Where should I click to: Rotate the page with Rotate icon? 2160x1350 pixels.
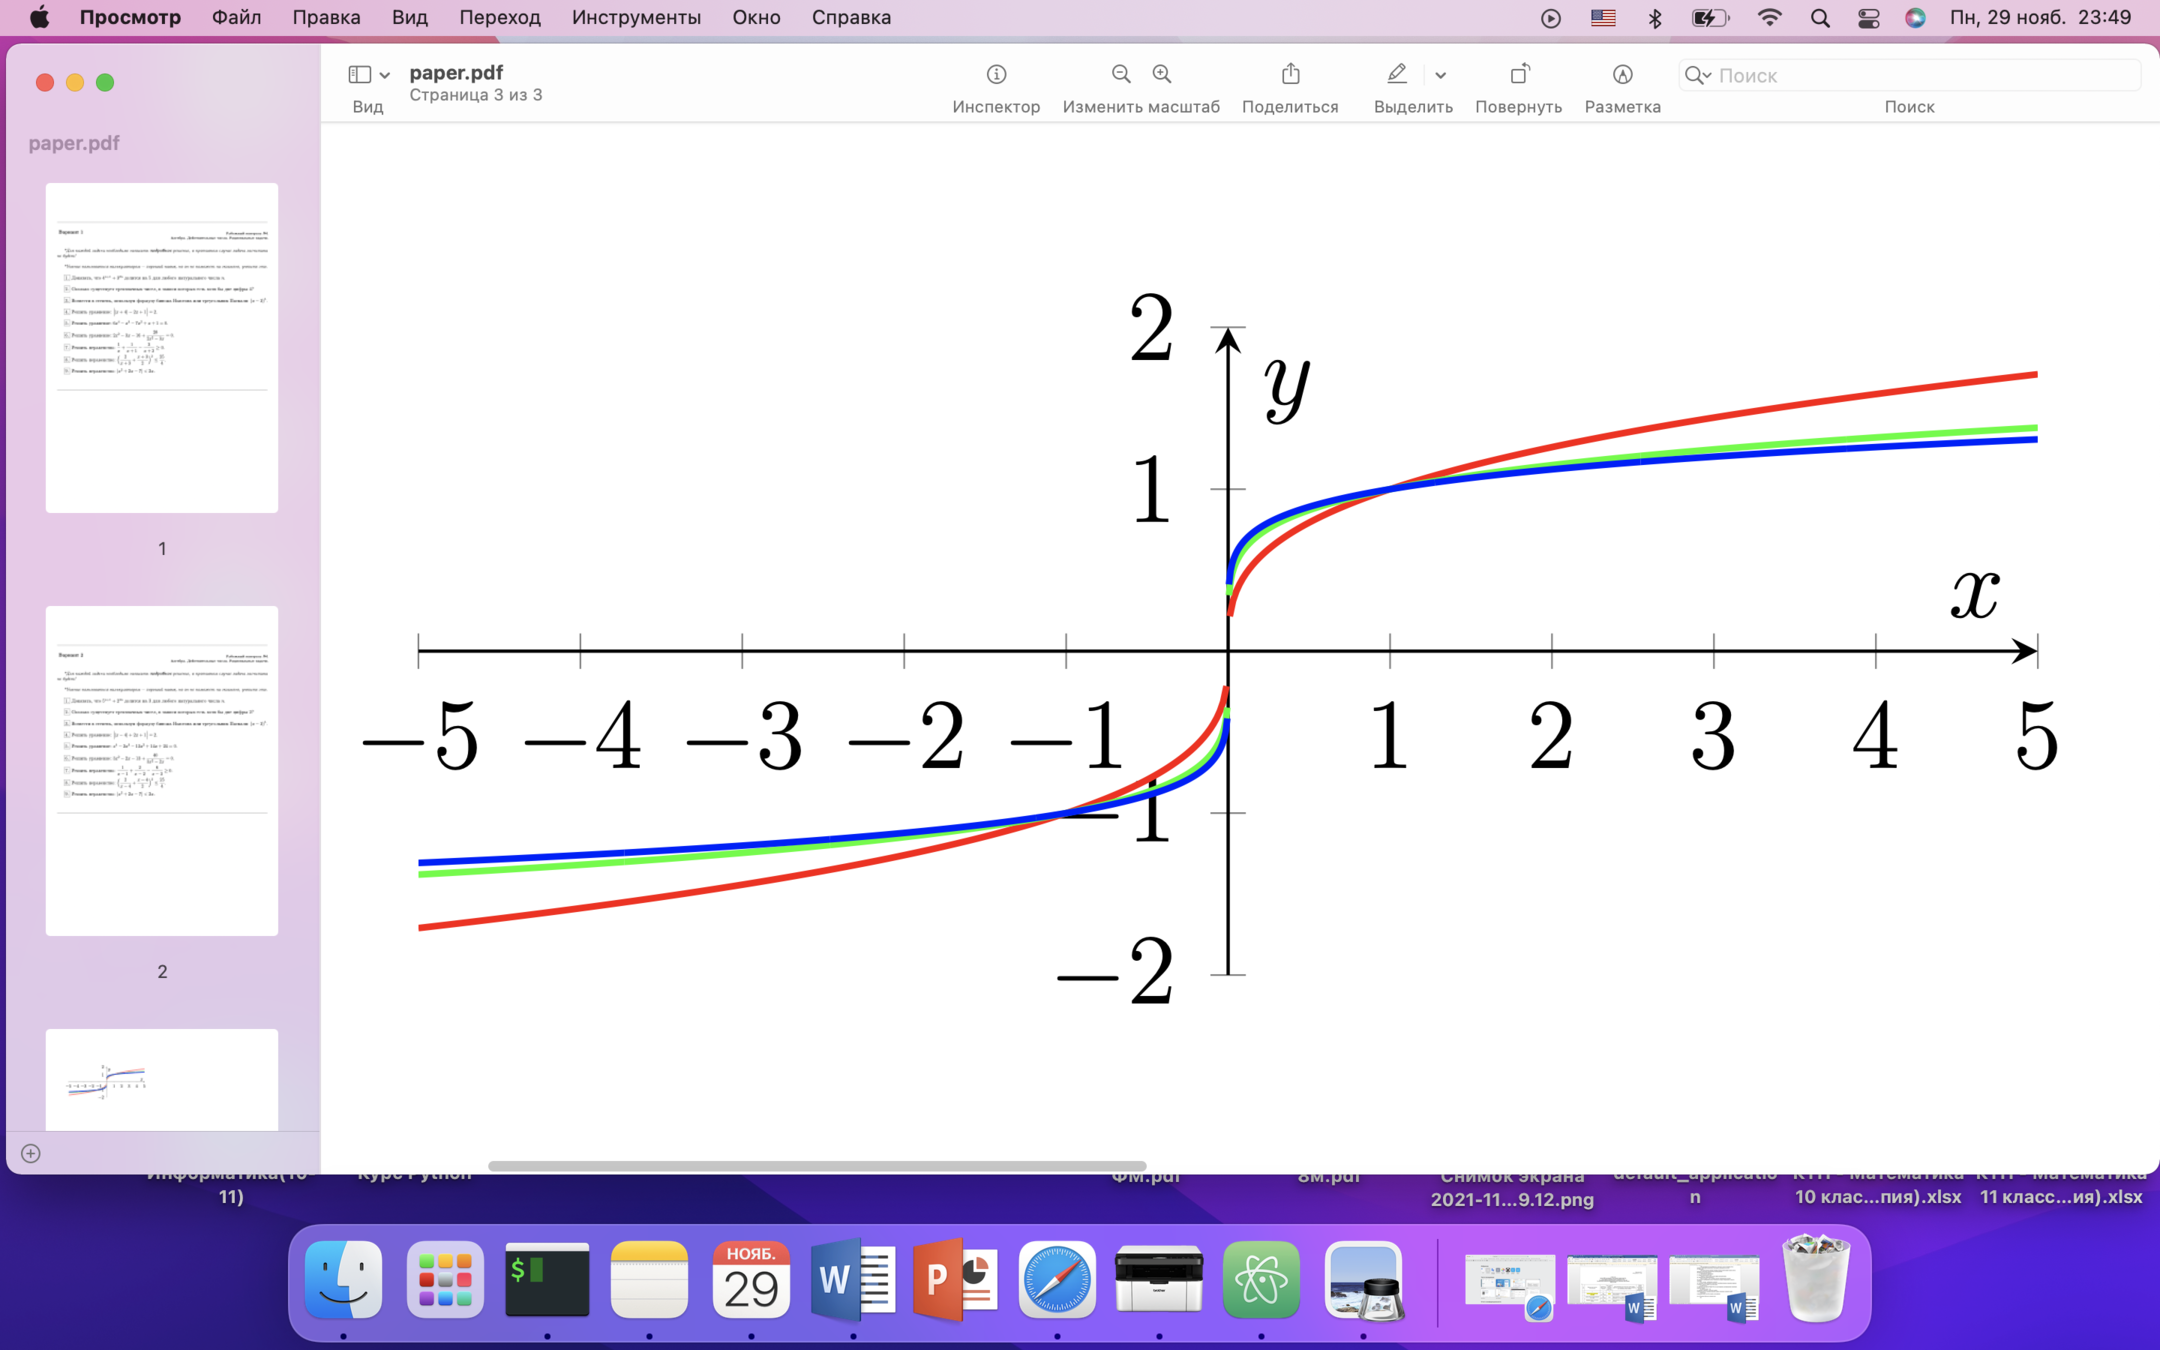point(1518,74)
